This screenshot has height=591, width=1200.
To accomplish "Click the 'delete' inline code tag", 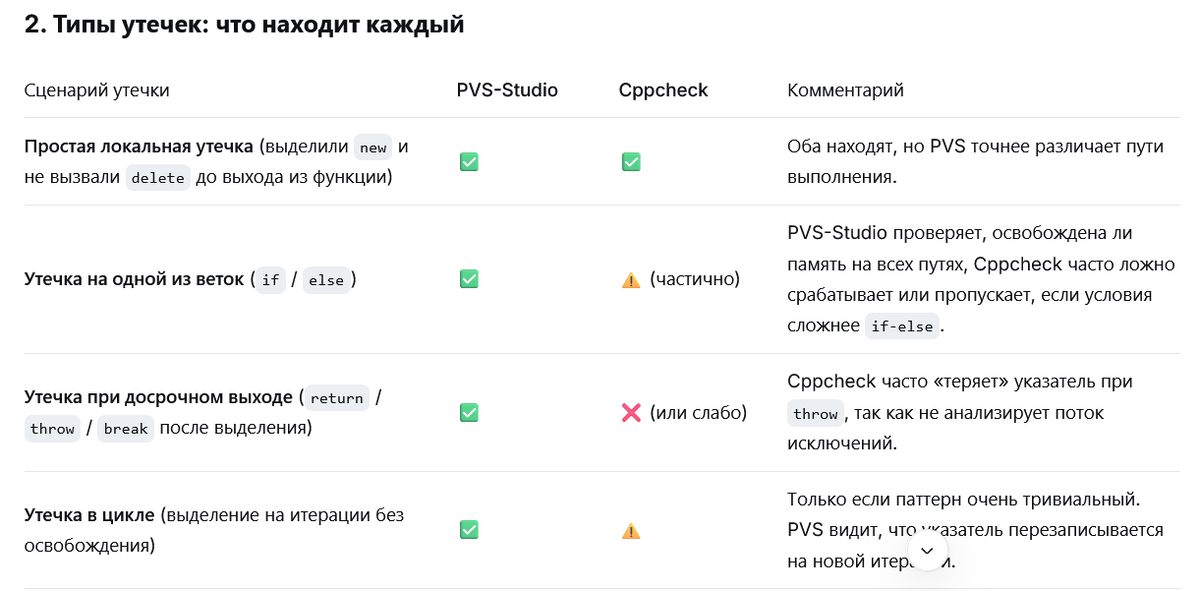I will [x=158, y=178].
